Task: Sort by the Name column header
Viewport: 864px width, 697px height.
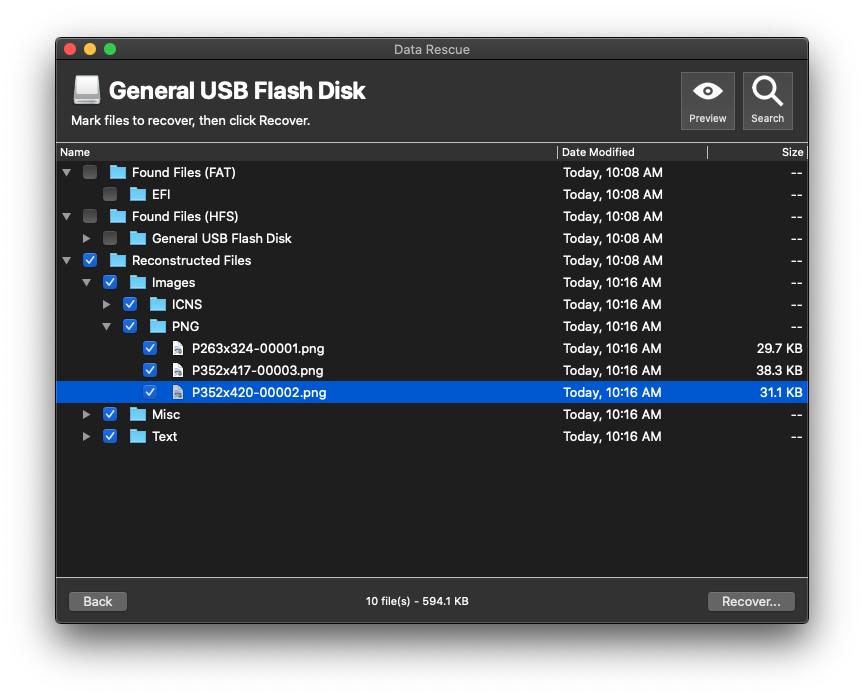Action: coord(300,152)
